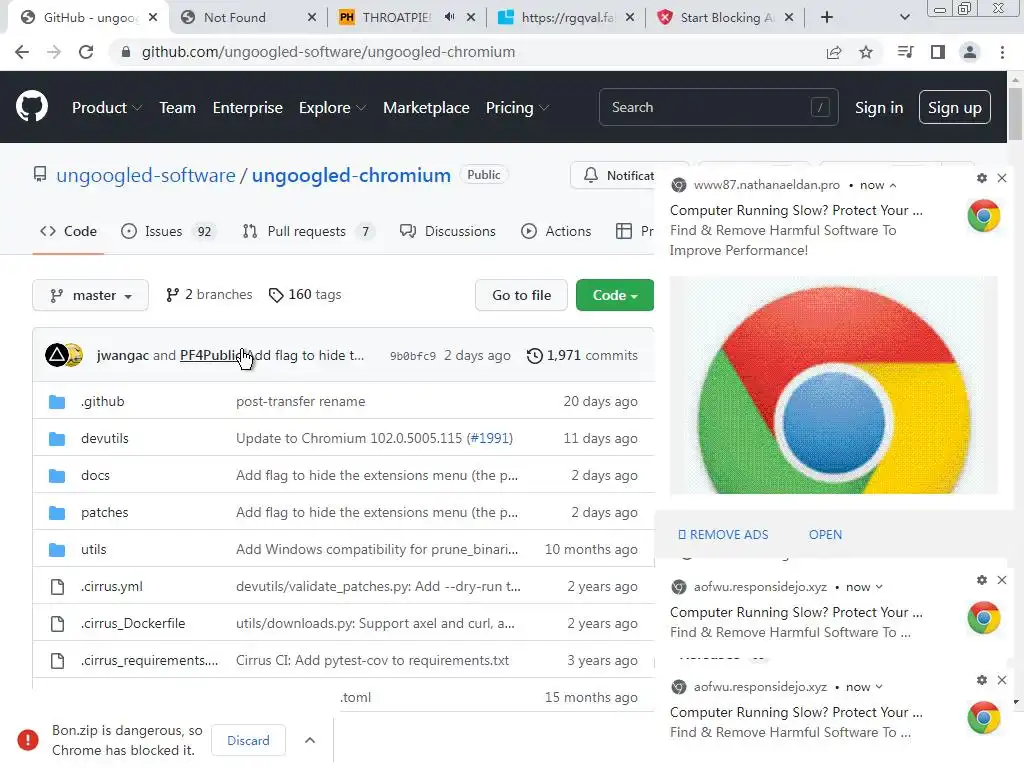
Task: Open the master branch selector
Action: point(90,295)
